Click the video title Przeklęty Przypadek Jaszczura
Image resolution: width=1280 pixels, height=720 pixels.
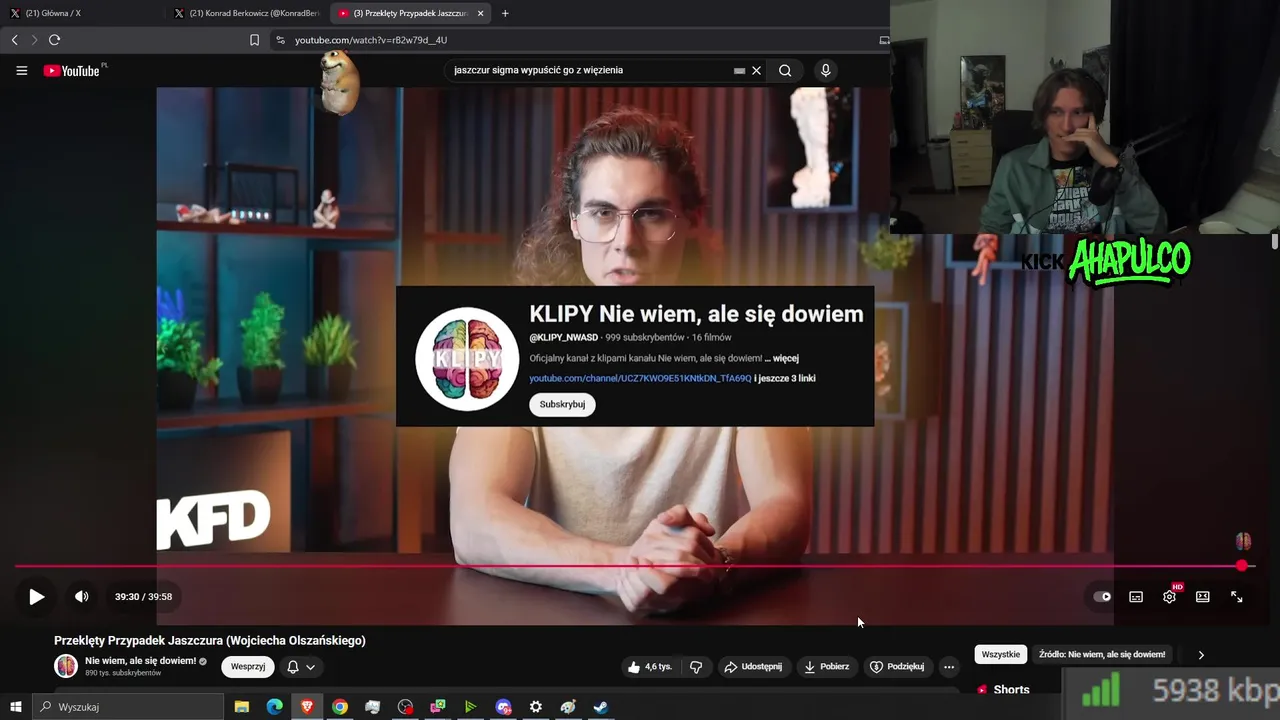[210, 641]
